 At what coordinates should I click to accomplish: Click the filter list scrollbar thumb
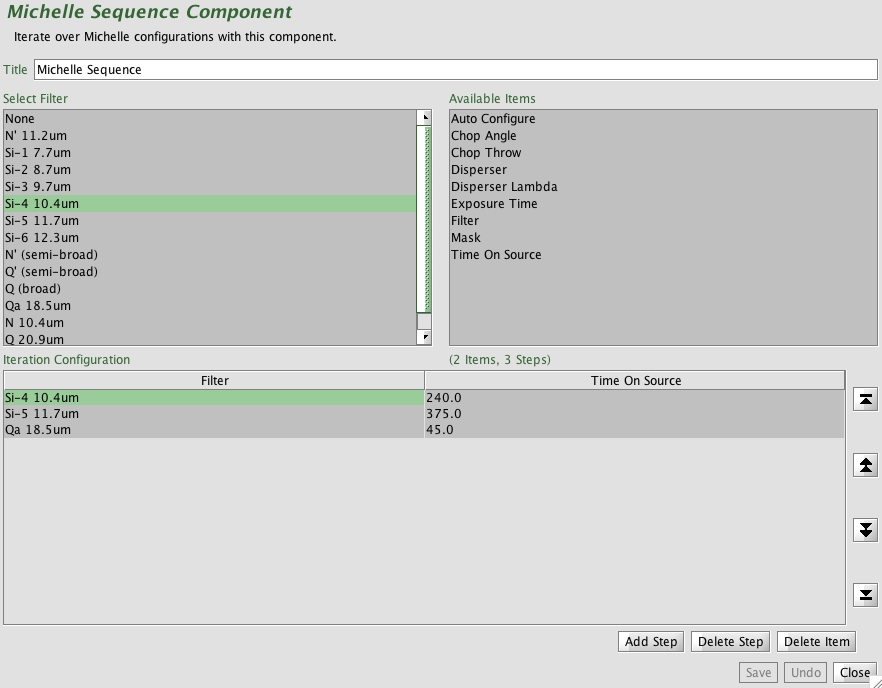click(x=424, y=219)
